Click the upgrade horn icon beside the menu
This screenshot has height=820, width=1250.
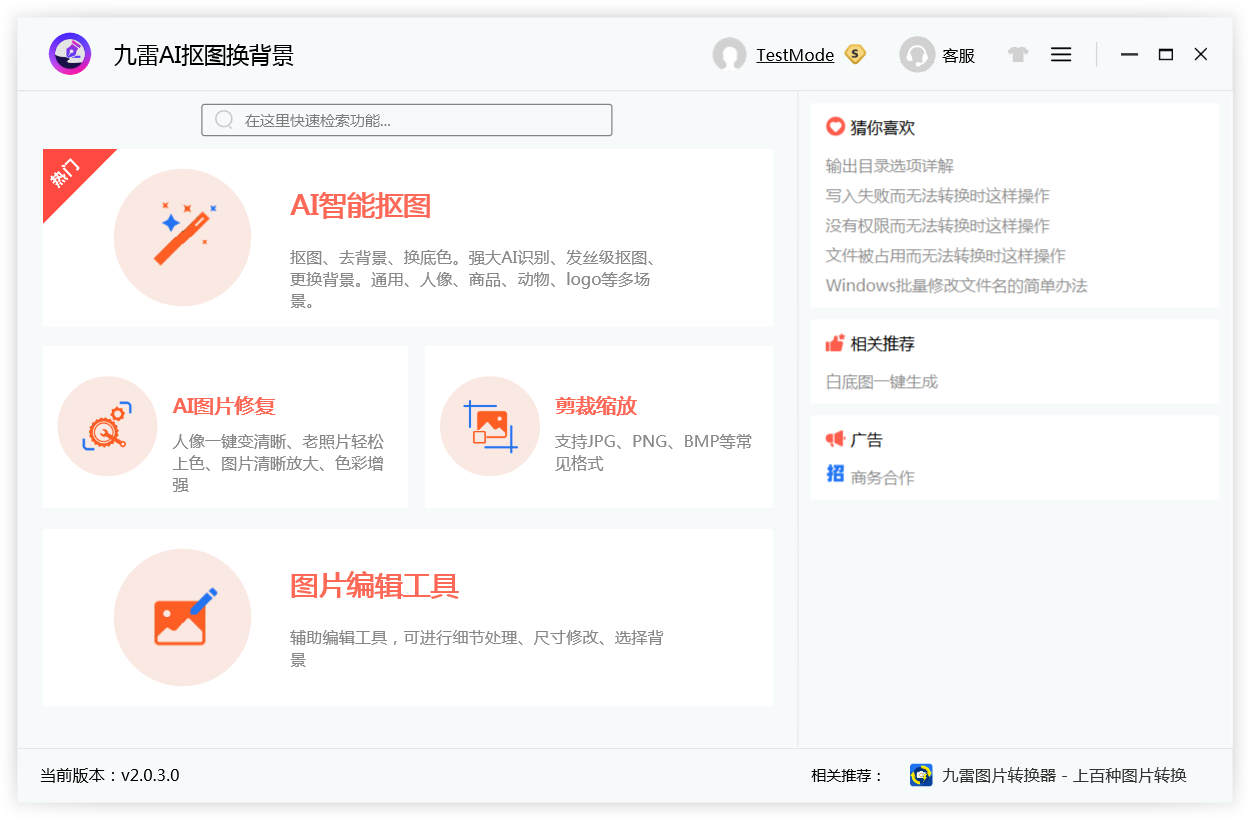click(x=1017, y=54)
